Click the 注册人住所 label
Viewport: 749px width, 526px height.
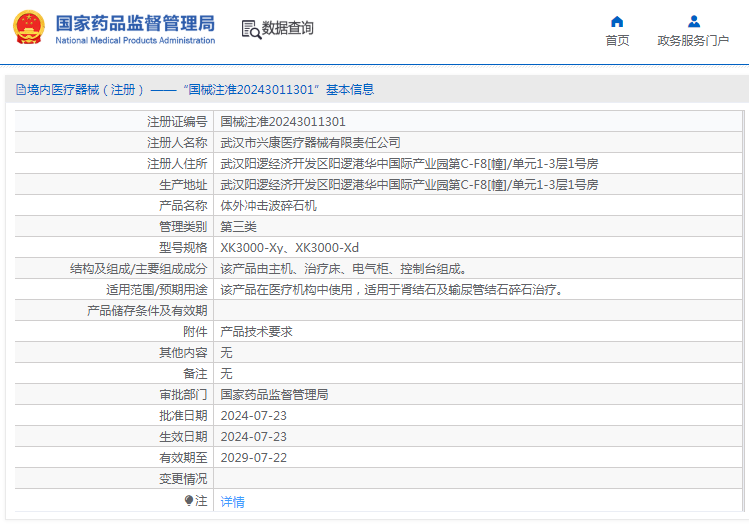click(x=177, y=164)
